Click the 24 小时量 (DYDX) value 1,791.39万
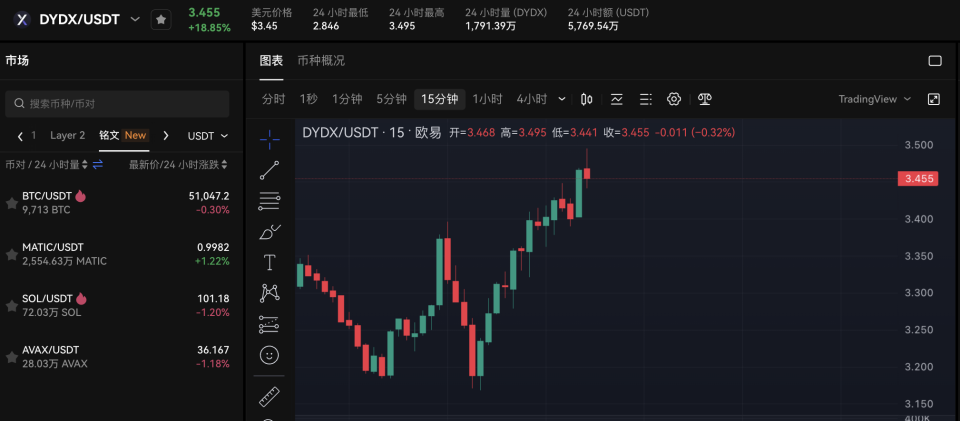The width and height of the screenshot is (960, 421). point(490,26)
